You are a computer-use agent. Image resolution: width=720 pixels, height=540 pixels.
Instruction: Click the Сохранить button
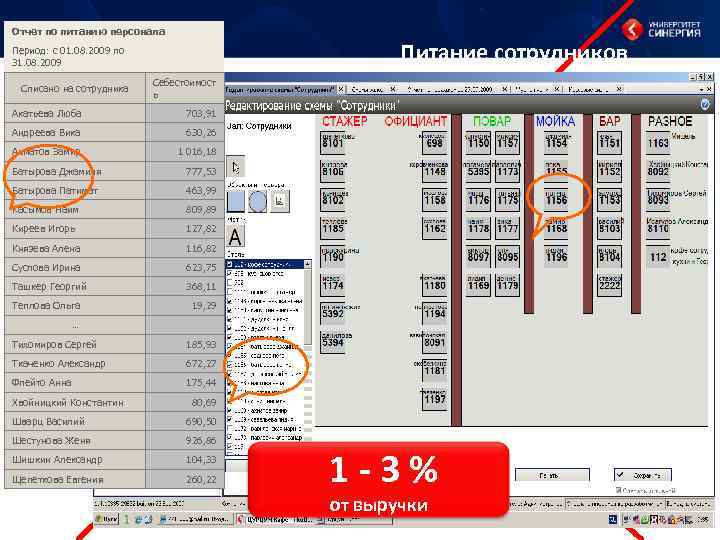coord(643,475)
